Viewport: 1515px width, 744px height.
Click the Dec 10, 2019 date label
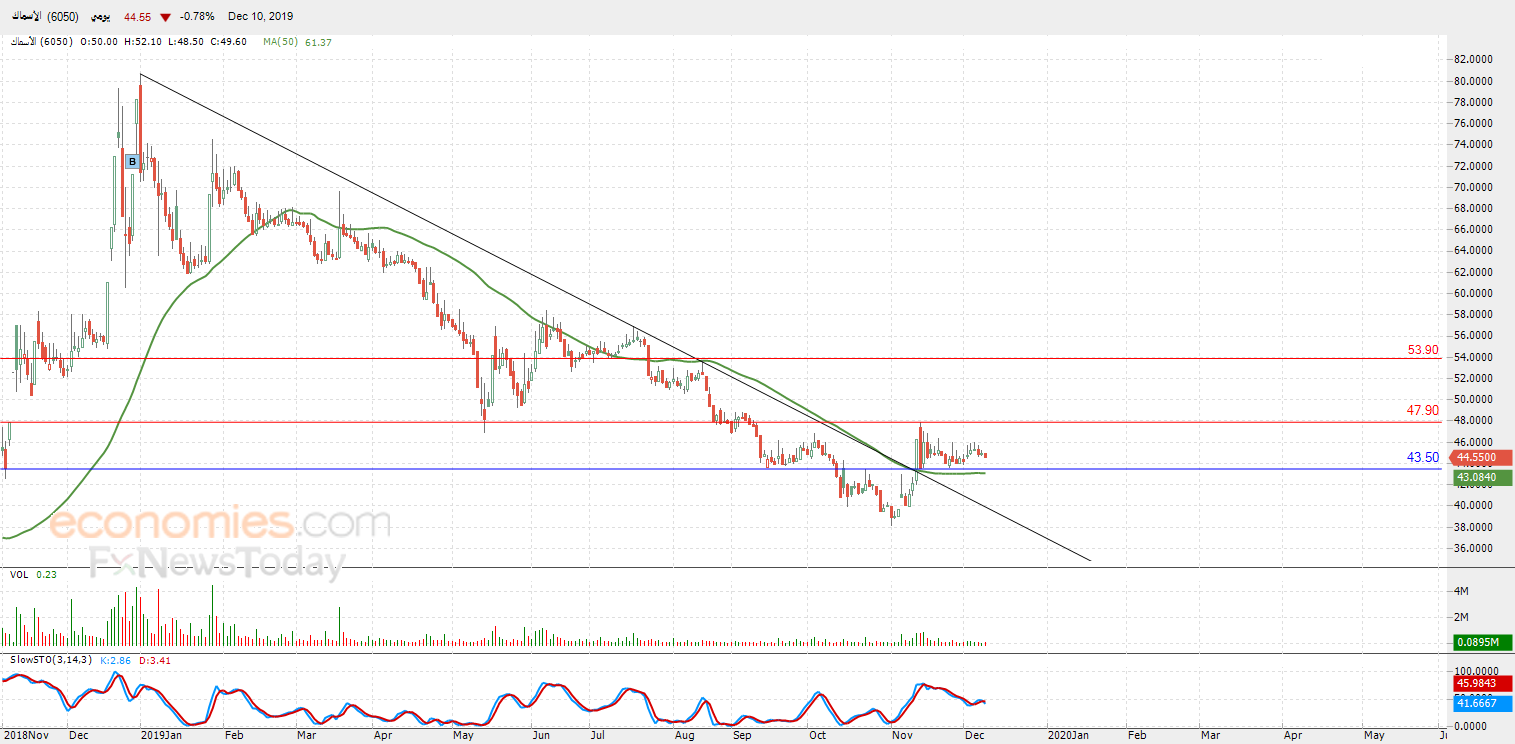(x=261, y=17)
